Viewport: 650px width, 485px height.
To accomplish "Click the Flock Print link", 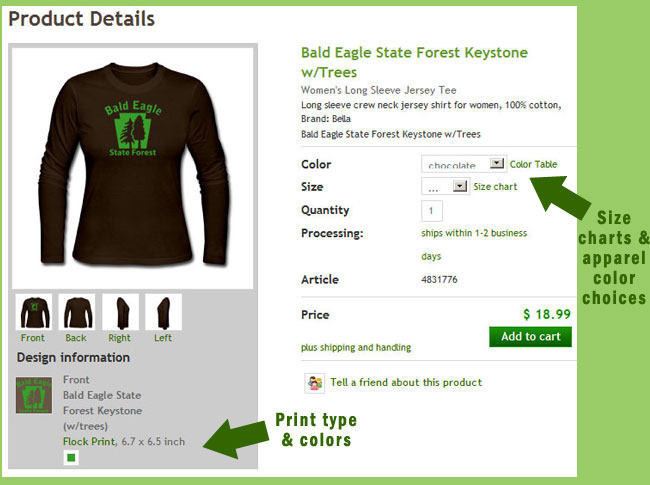I will click(x=87, y=441).
